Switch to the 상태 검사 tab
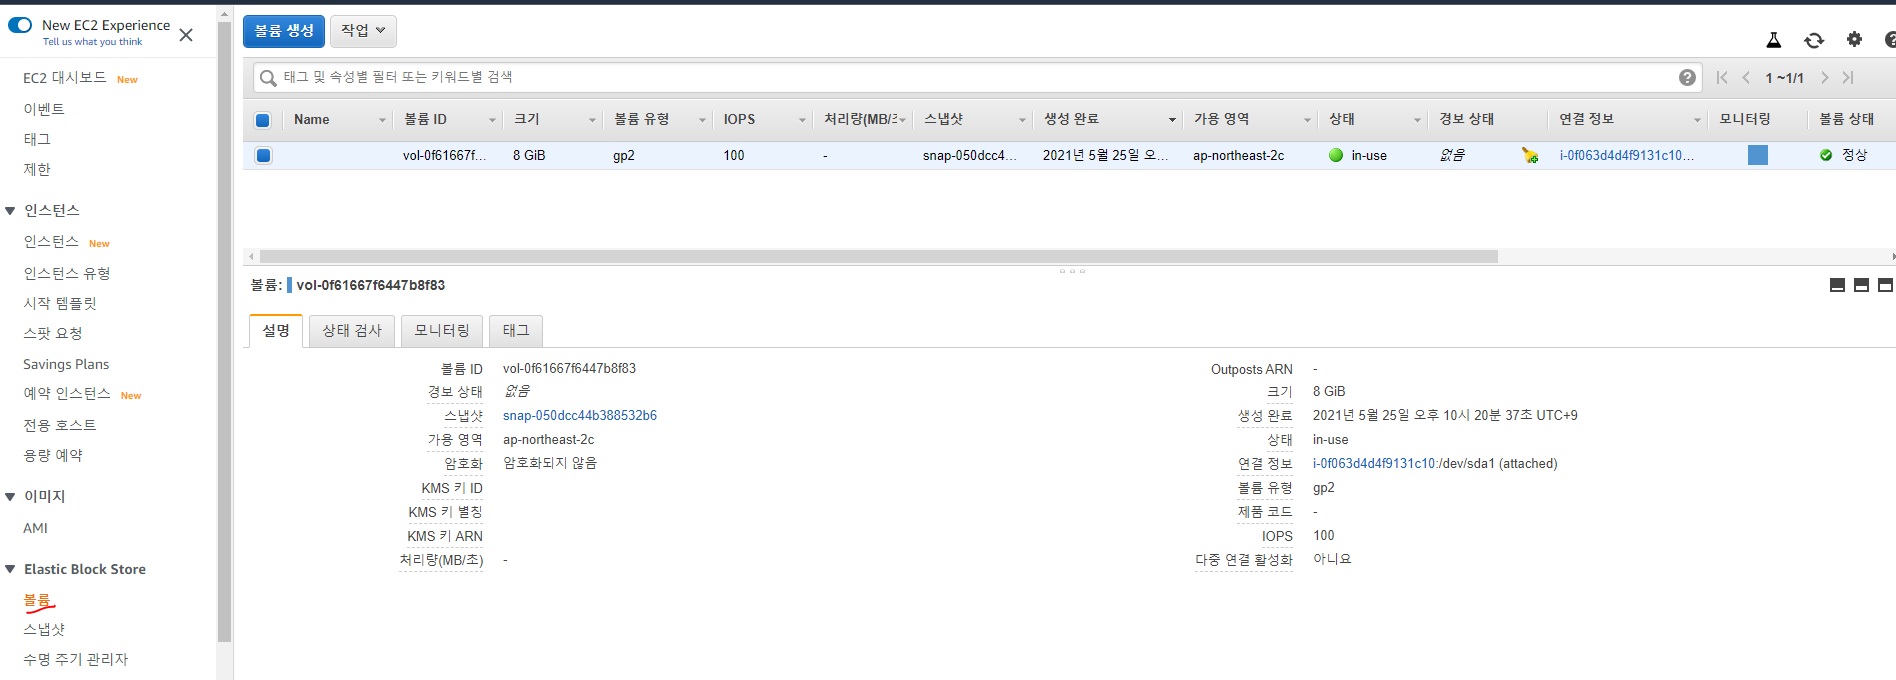The image size is (1896, 680). pos(352,331)
